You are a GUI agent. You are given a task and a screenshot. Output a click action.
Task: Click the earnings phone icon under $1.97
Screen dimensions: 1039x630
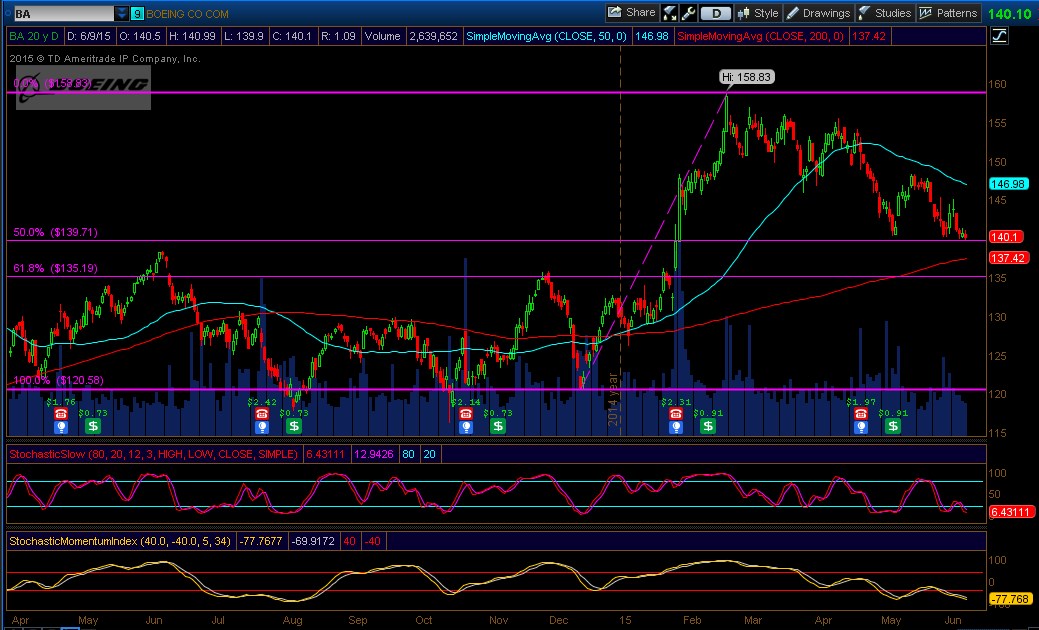coord(861,413)
